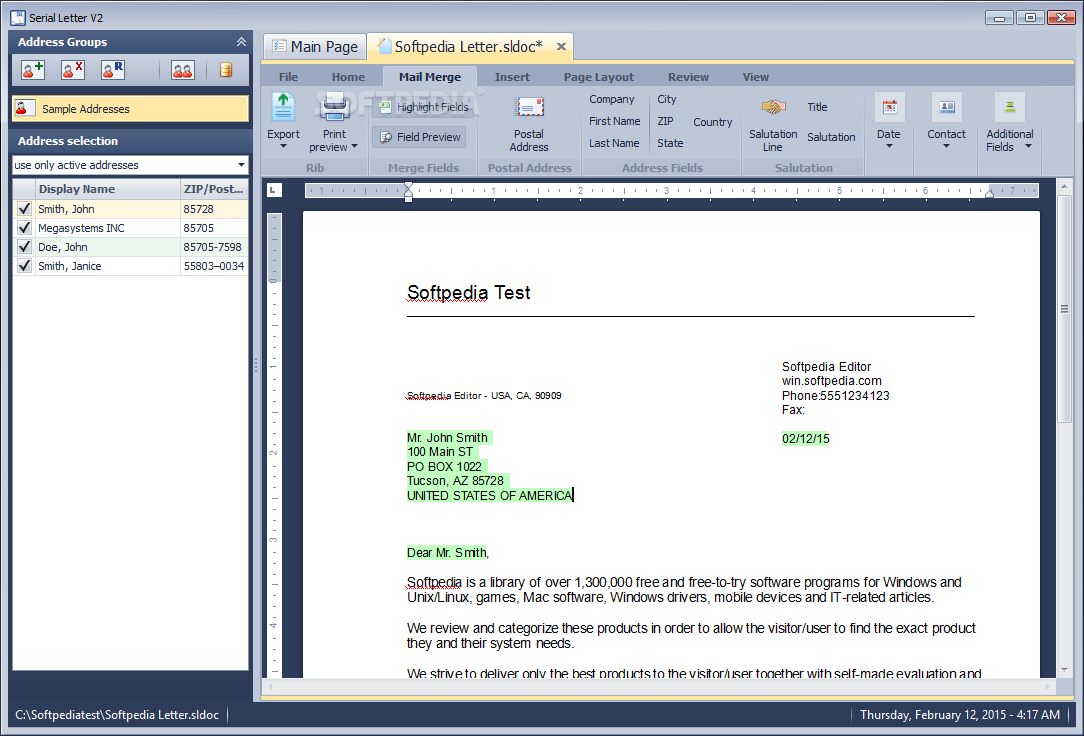Uncheck the Smith, John address
Screen dimensions: 1084x736
coord(25,209)
